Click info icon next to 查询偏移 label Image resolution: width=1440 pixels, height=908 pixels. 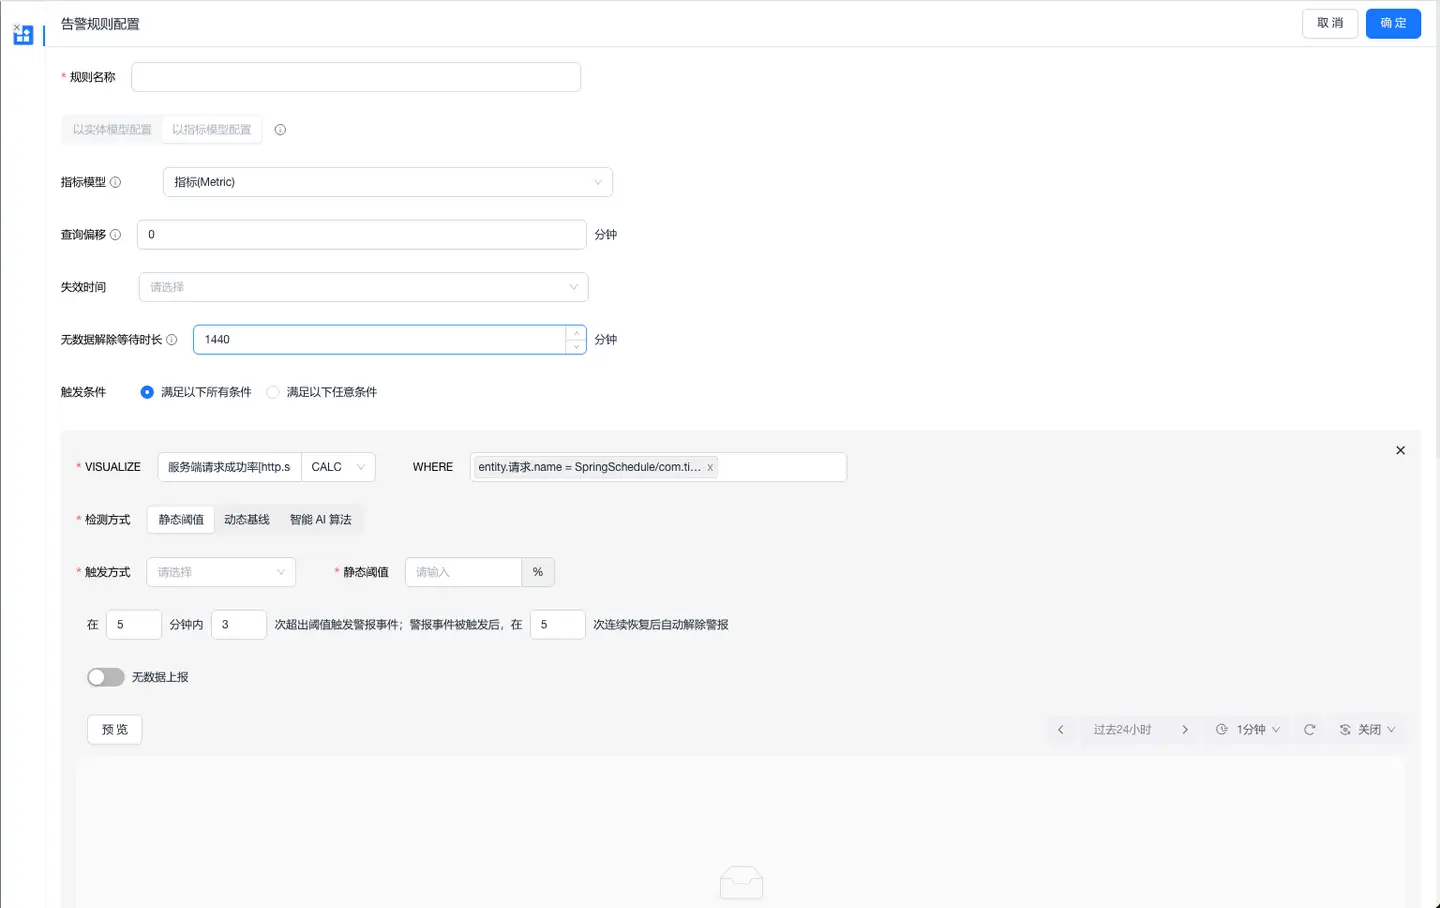[115, 235]
